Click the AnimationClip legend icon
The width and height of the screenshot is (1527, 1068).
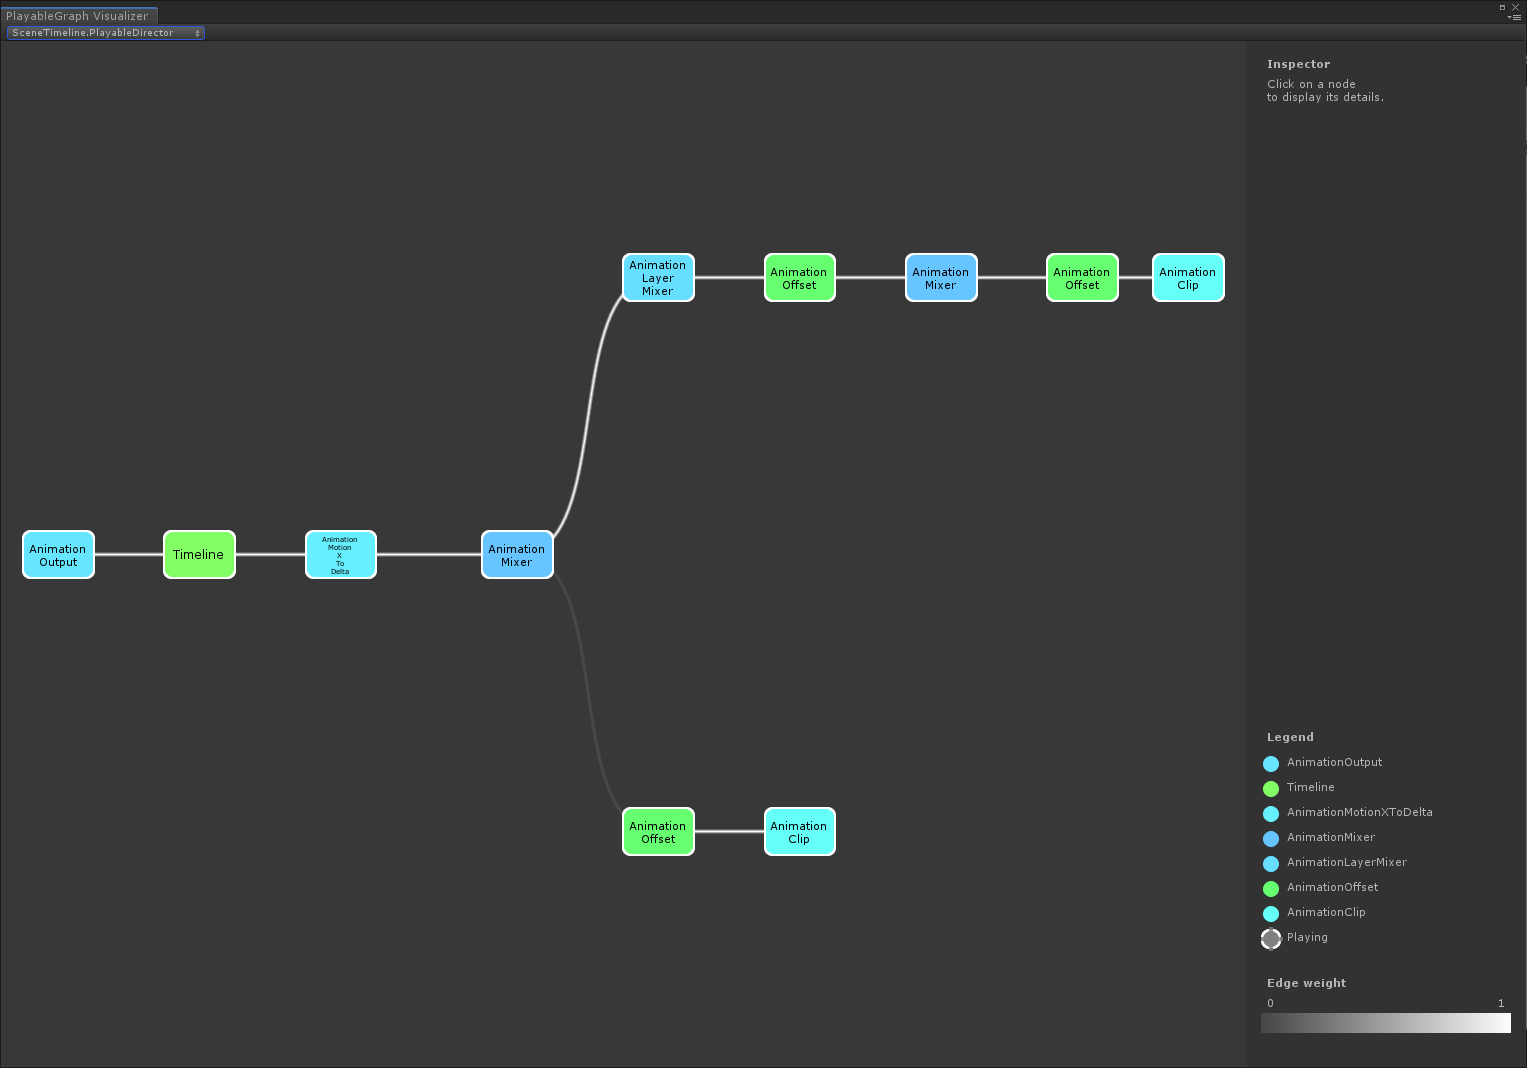(1270, 913)
